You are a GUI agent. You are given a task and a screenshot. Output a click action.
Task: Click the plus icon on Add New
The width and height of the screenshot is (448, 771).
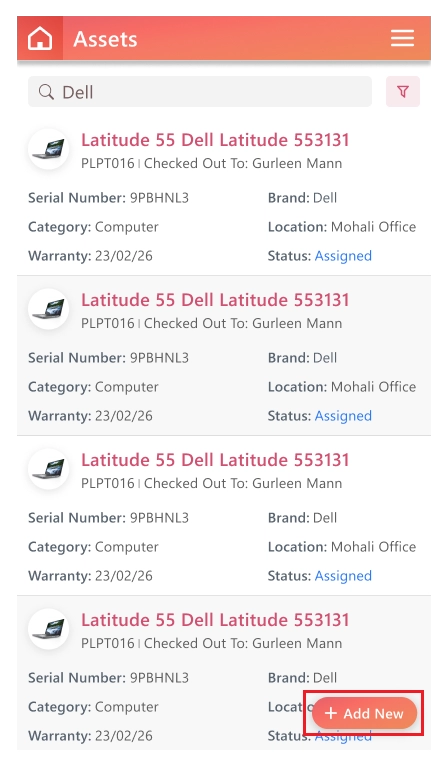point(331,713)
